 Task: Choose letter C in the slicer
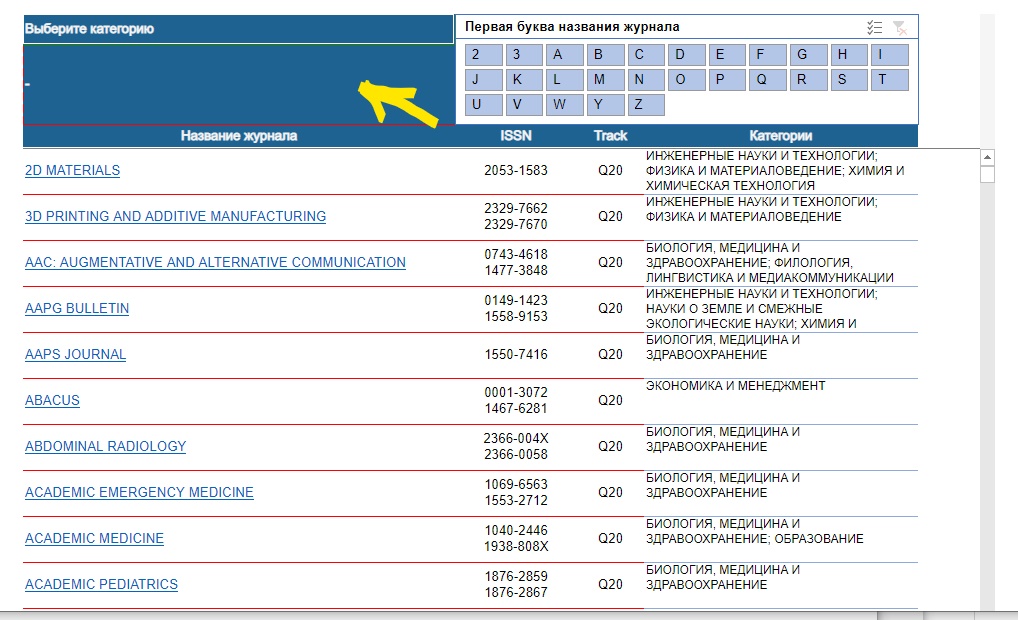(x=645, y=55)
